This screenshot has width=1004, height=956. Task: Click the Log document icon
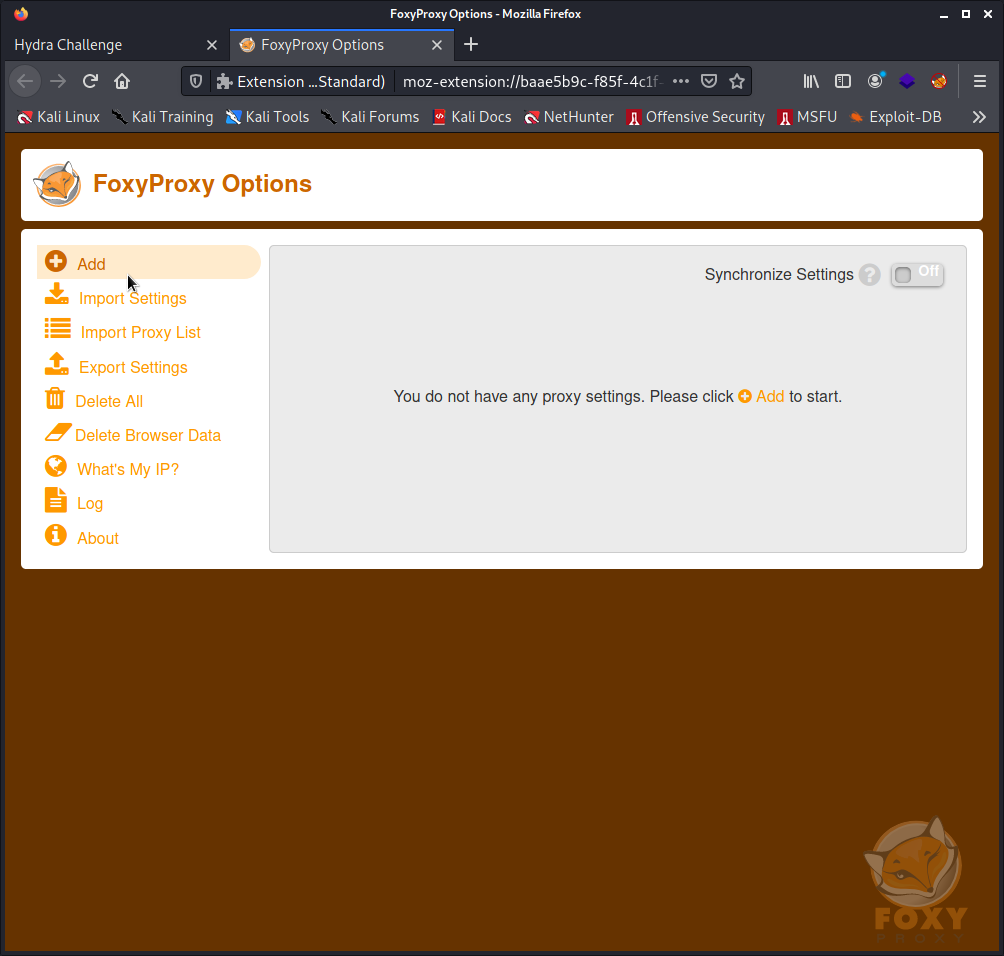coord(56,500)
